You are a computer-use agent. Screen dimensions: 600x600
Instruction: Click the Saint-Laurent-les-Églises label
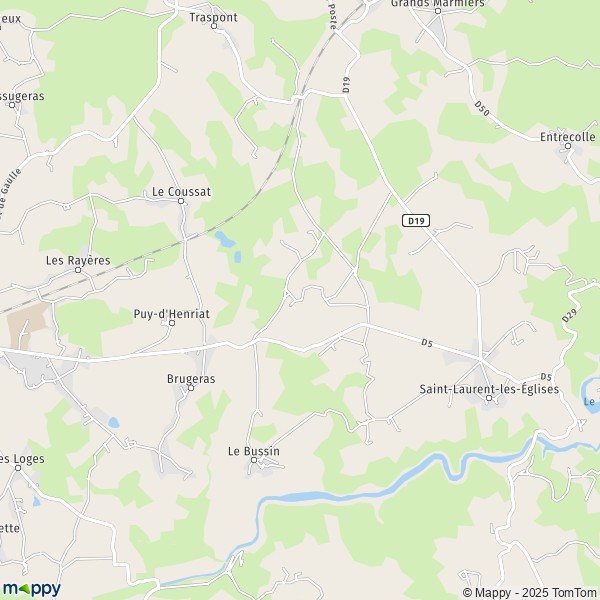[489, 389]
